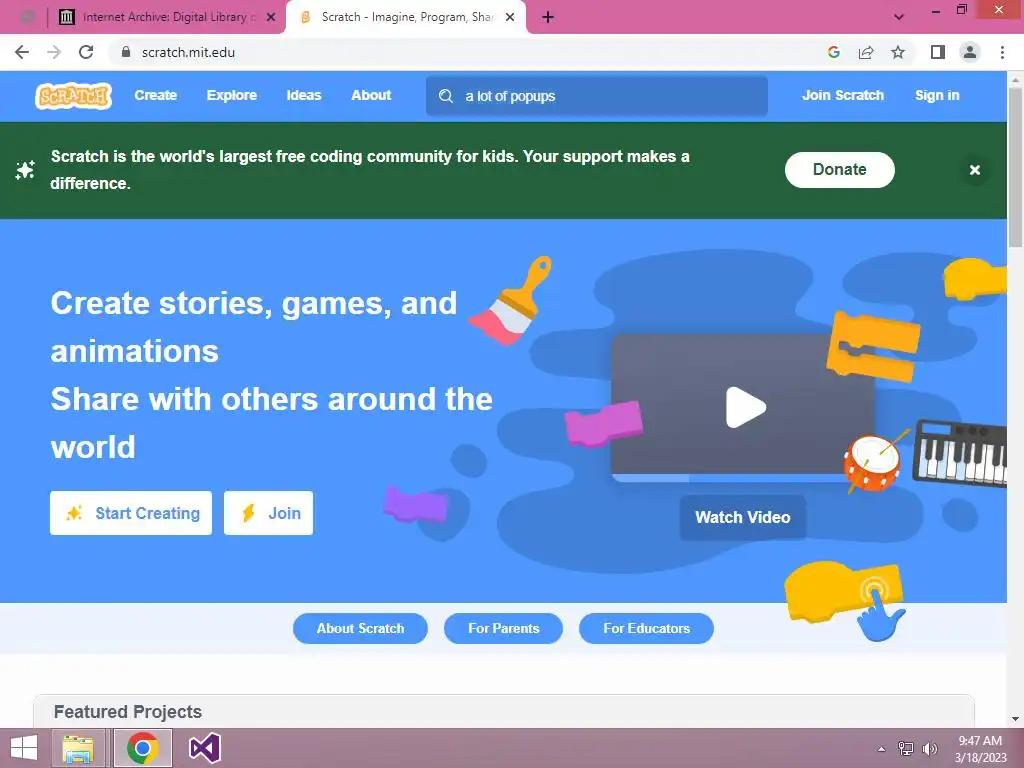Click the network tray icon
1024x768 pixels.
906,749
